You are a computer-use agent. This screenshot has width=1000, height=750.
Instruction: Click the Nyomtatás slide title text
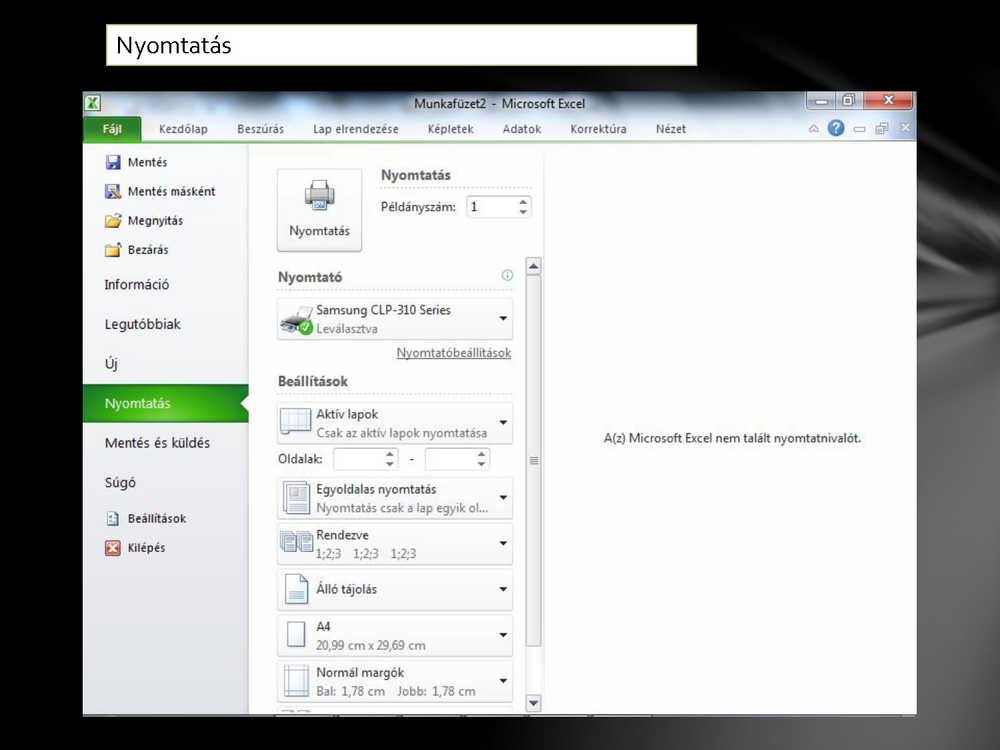tap(173, 45)
